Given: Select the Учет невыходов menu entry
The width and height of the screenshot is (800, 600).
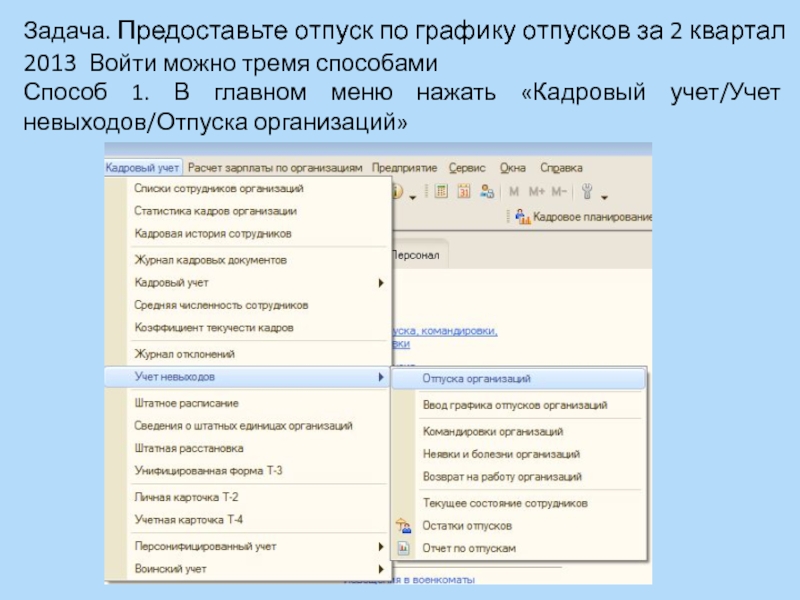Looking at the screenshot, I should coord(247,377).
